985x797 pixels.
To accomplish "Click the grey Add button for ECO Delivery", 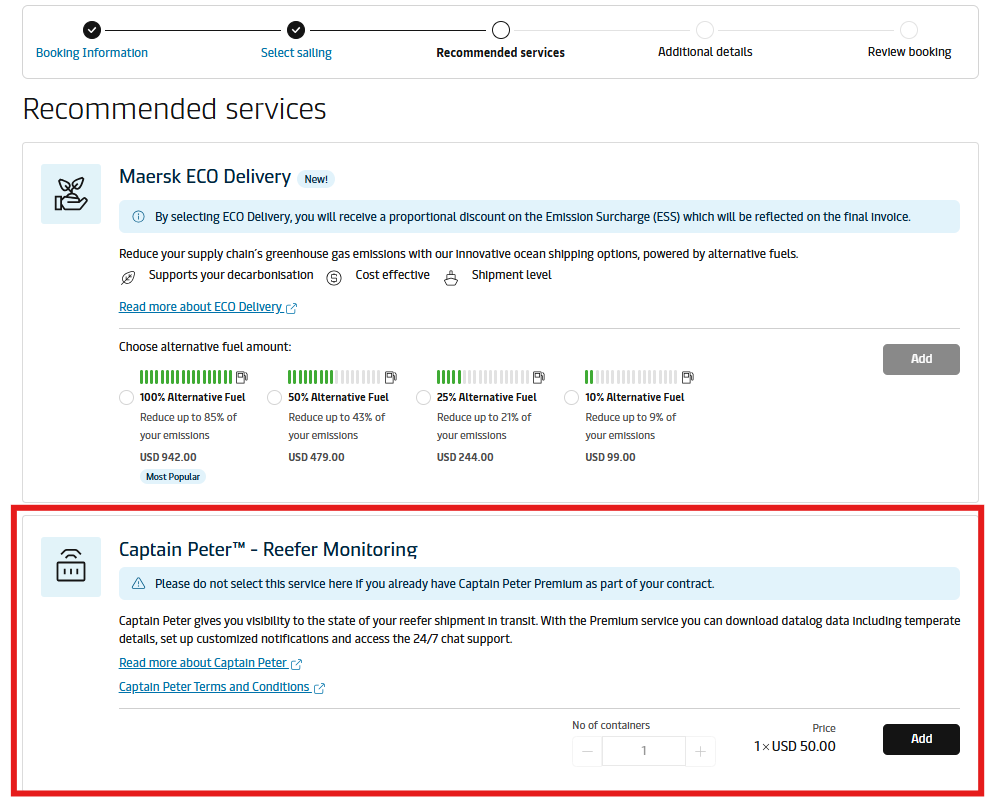I will pos(921,359).
